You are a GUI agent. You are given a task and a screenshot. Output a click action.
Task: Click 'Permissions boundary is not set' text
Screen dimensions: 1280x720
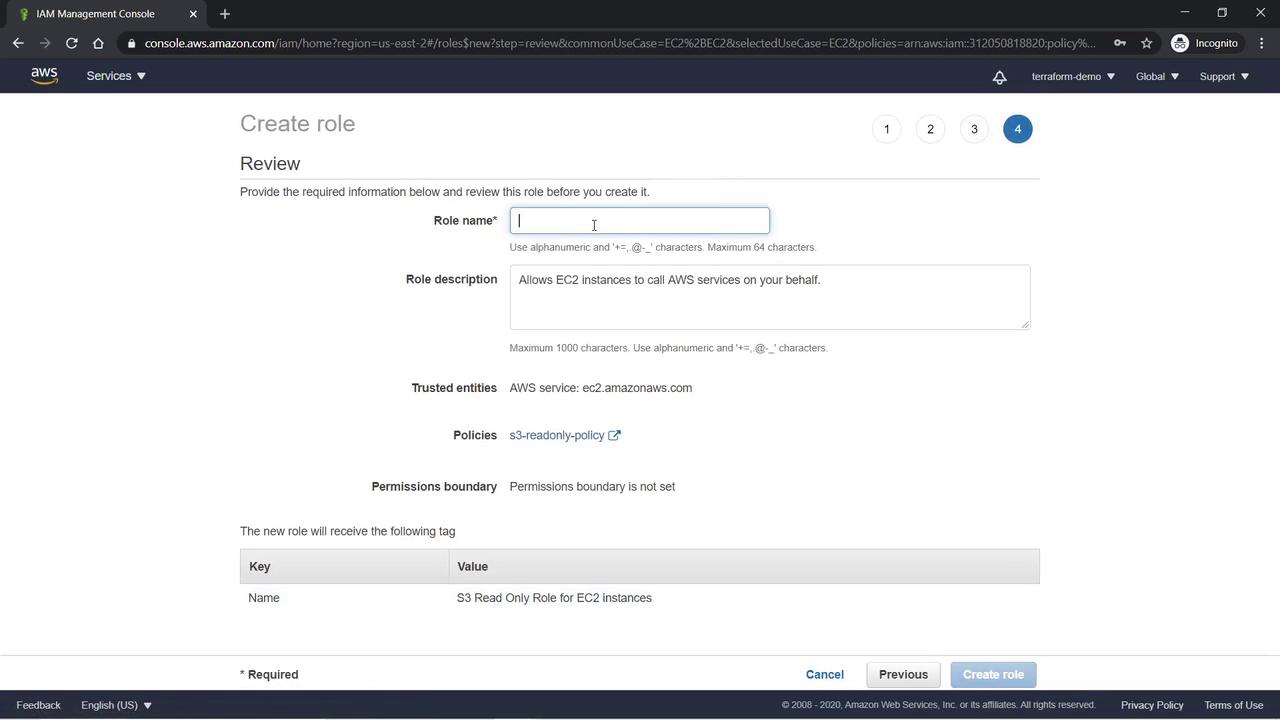[592, 487]
